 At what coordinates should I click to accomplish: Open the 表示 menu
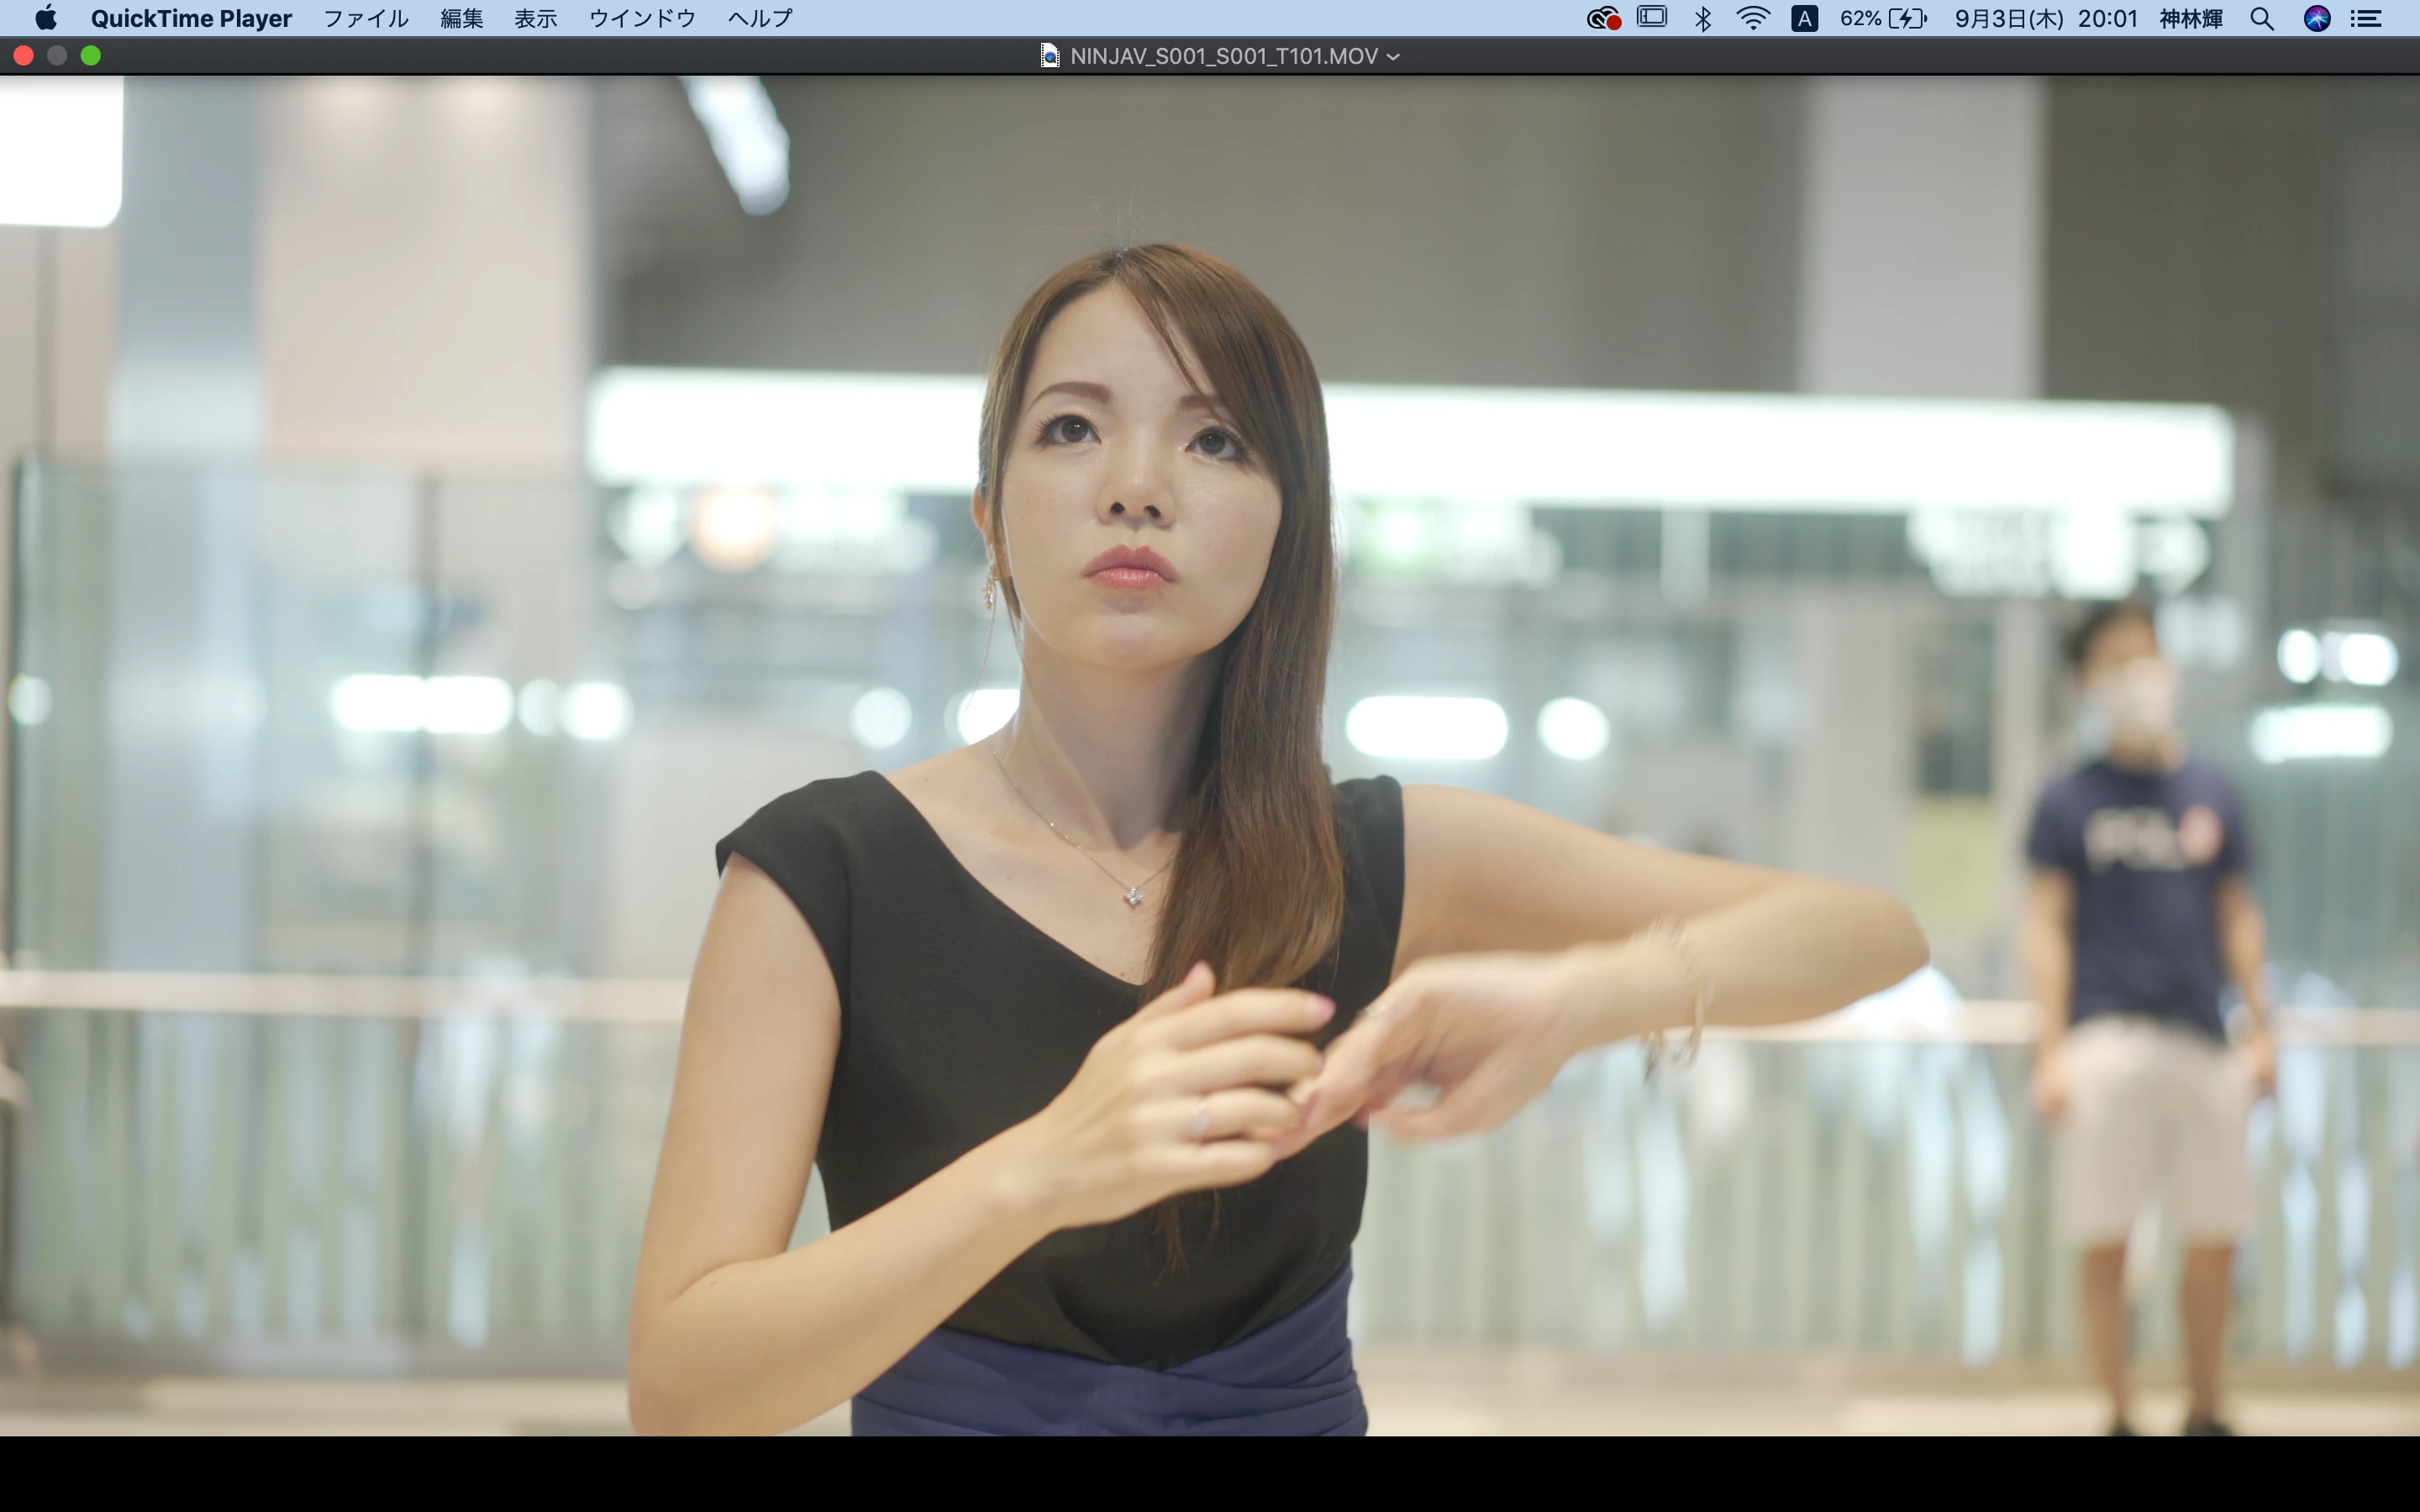coord(536,18)
